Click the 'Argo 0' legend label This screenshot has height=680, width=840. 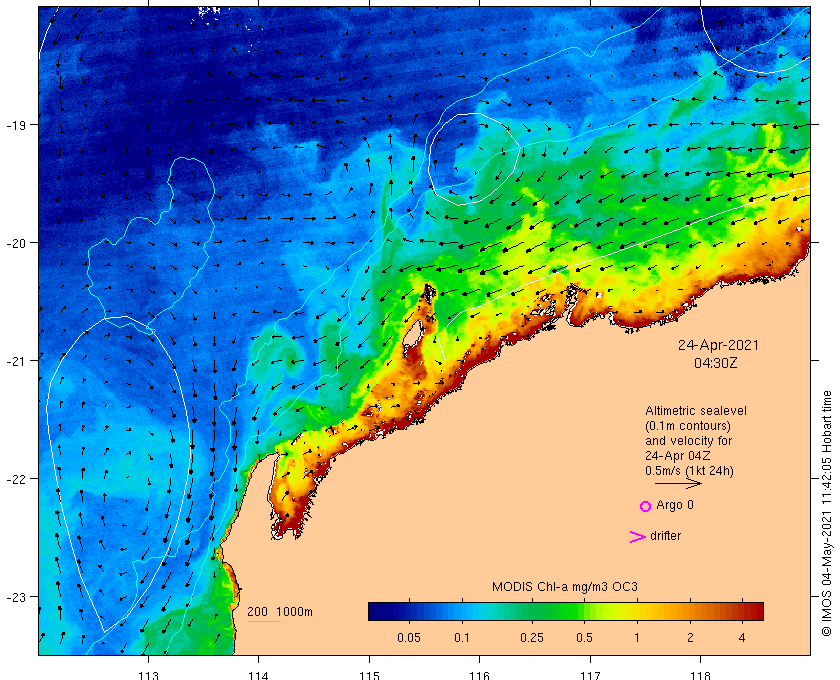pos(675,505)
